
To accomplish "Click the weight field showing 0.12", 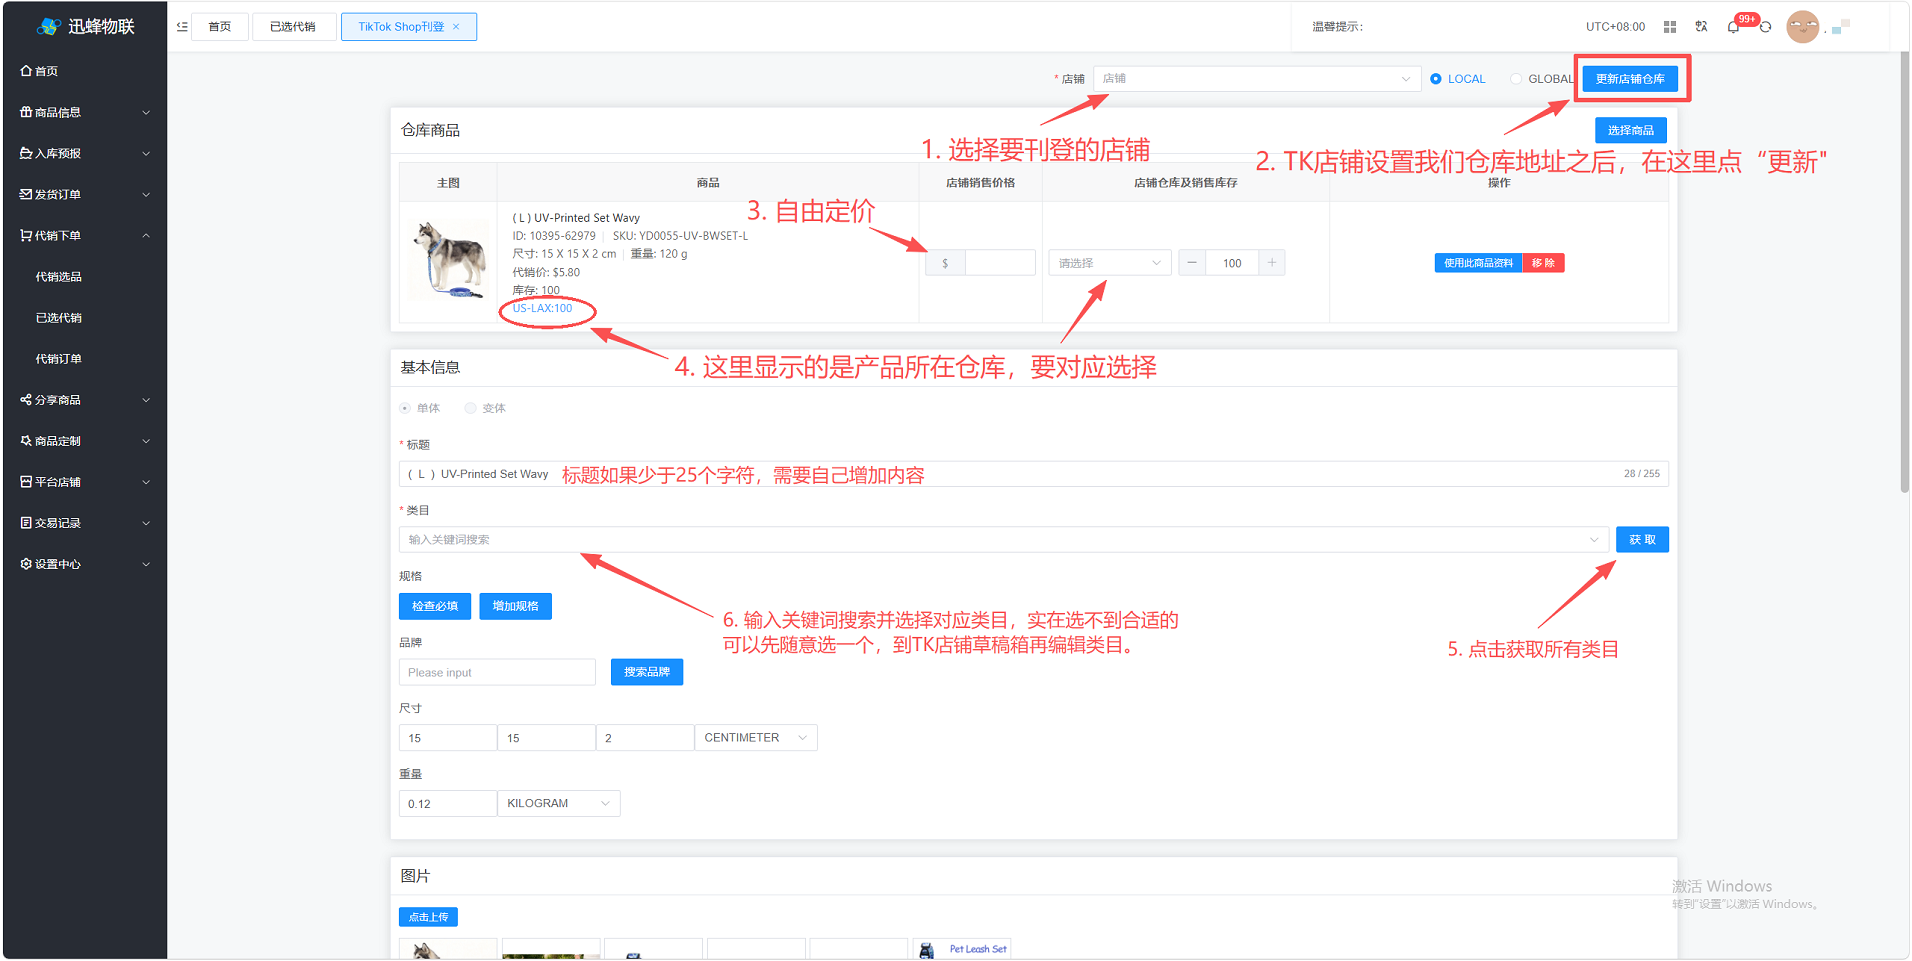I will pos(448,804).
